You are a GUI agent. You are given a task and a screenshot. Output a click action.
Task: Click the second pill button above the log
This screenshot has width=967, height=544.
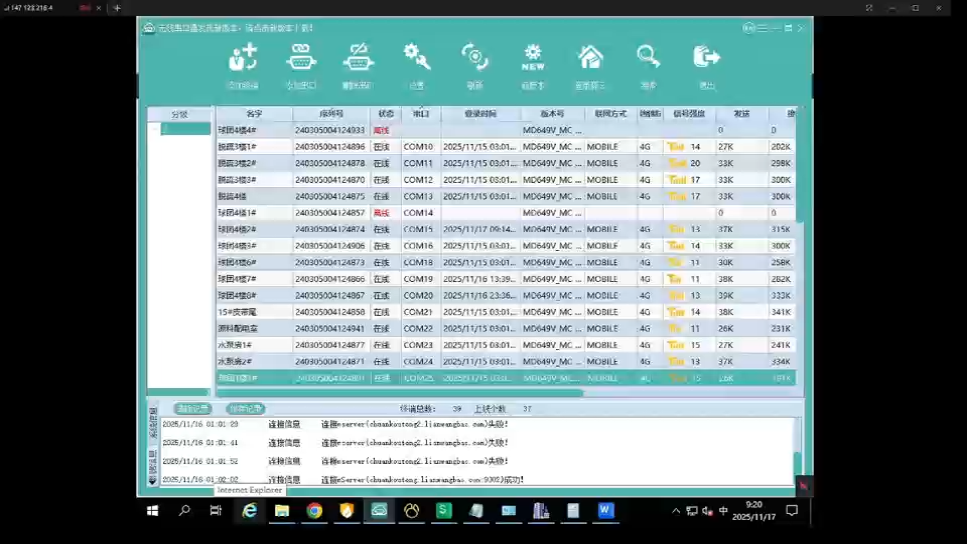[245, 408]
